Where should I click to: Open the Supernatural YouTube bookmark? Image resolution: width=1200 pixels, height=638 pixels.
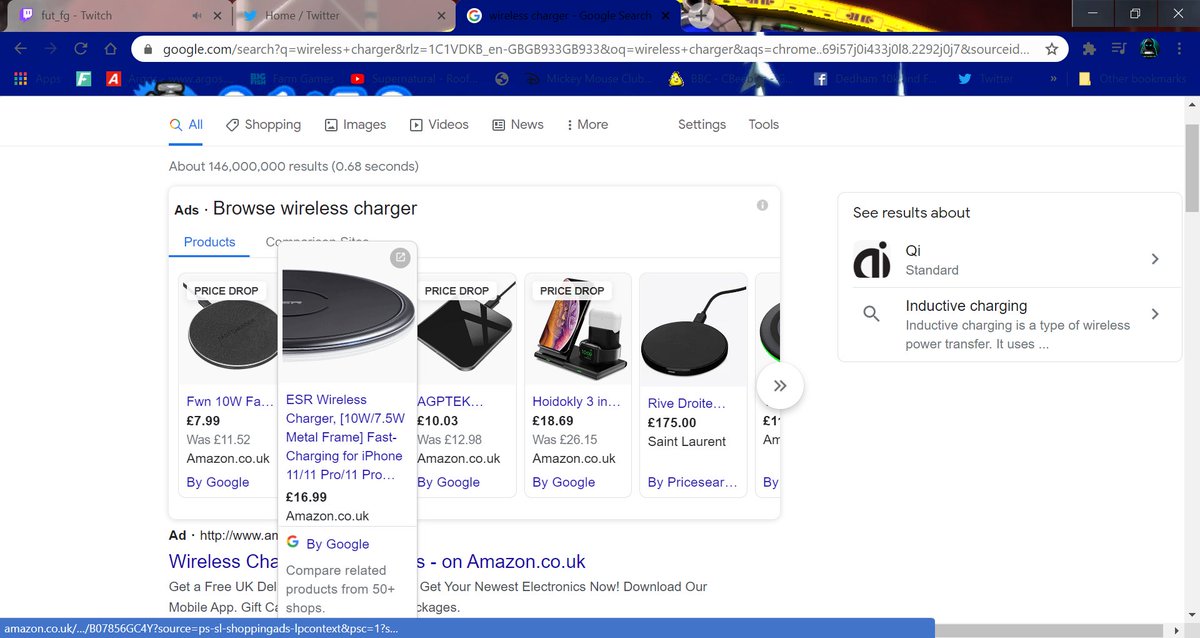tap(414, 79)
